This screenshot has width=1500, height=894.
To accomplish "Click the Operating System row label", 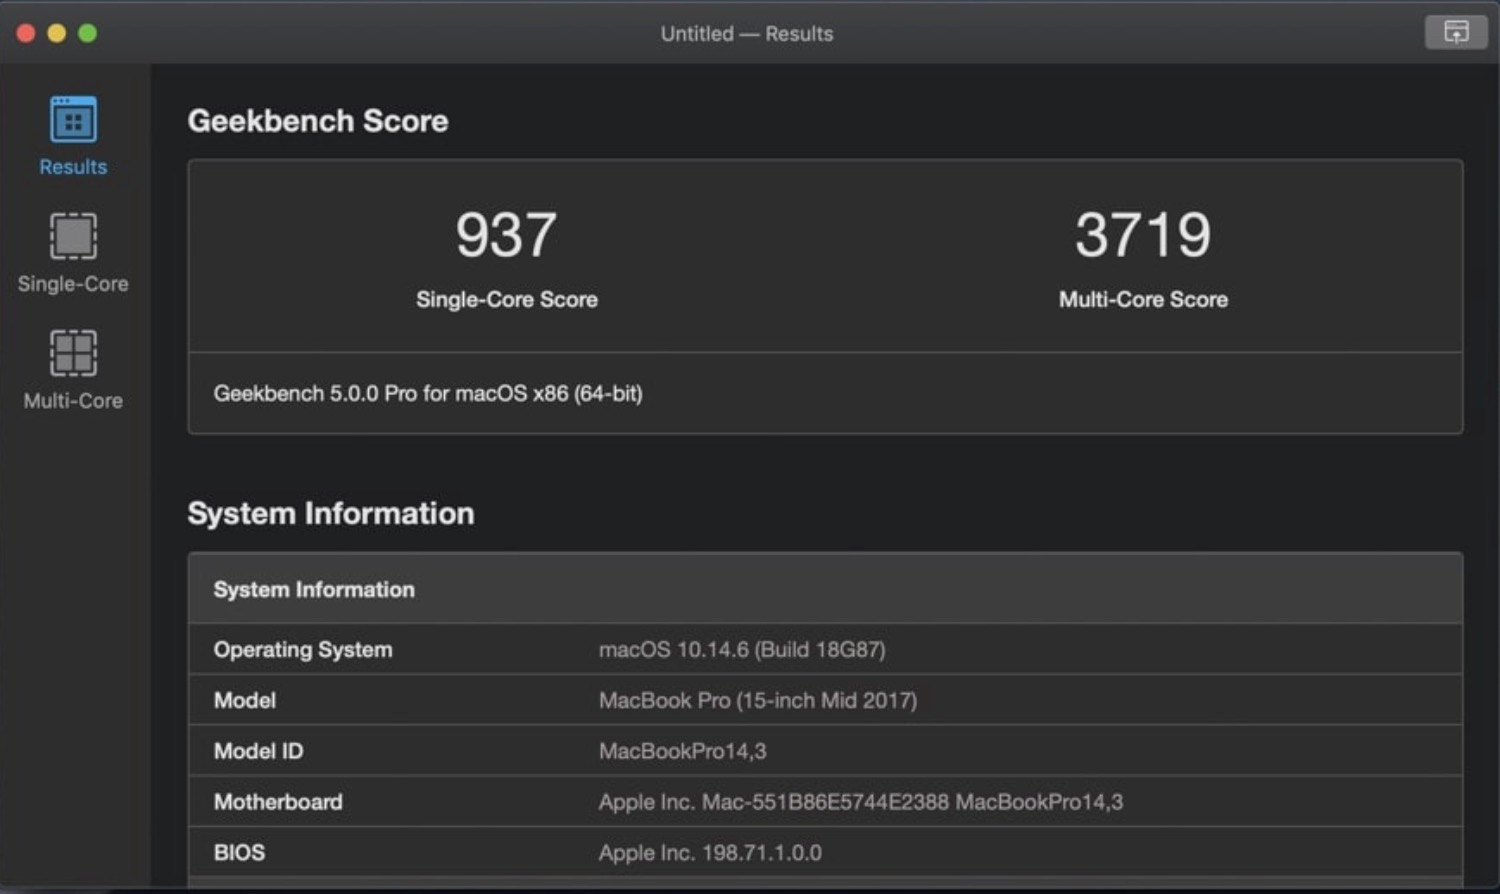I will [303, 649].
